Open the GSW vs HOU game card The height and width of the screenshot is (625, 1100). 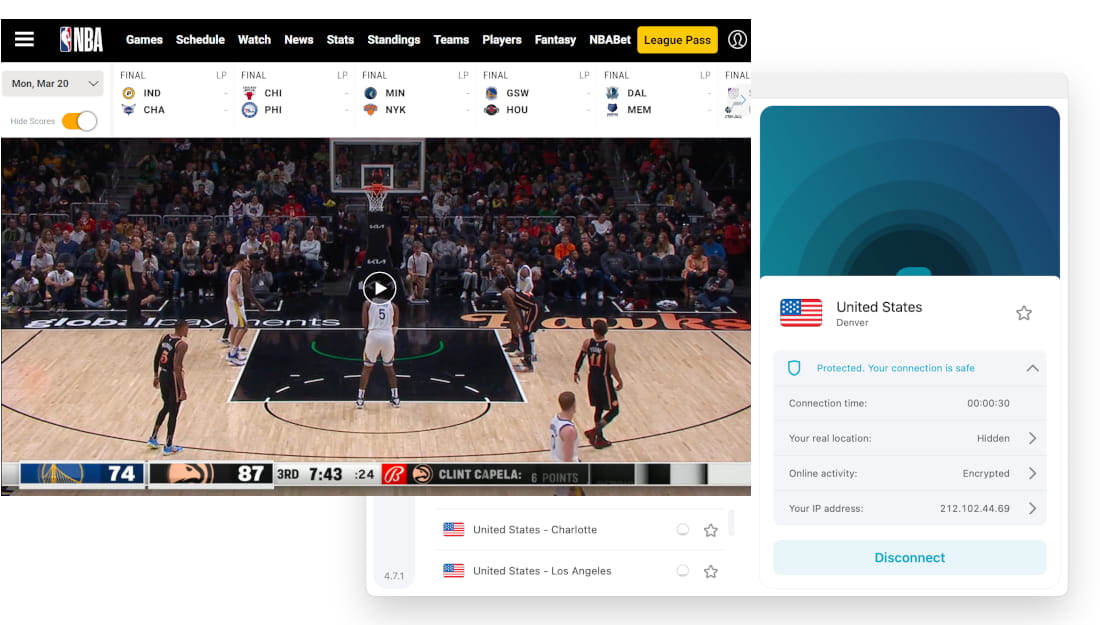pyautogui.click(x=536, y=94)
